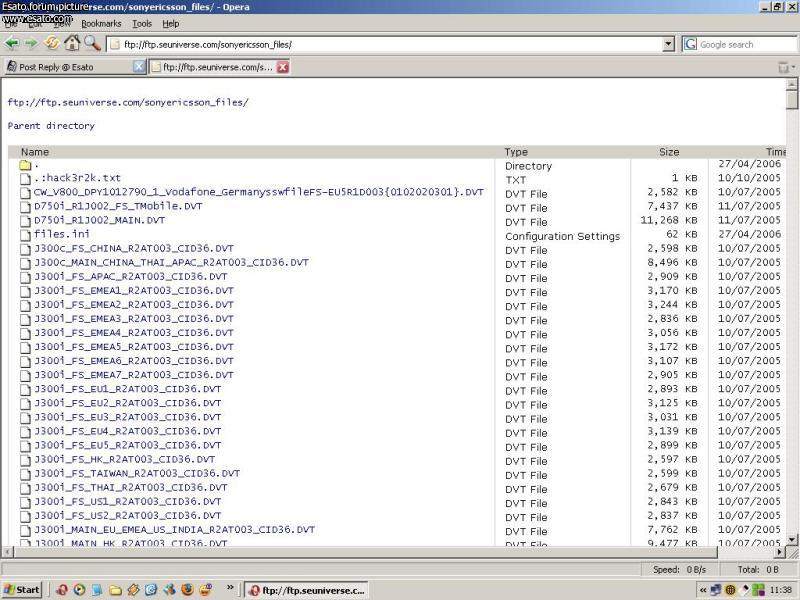Open D750i_R1J002_FS_TMobile.DVT

point(118,206)
